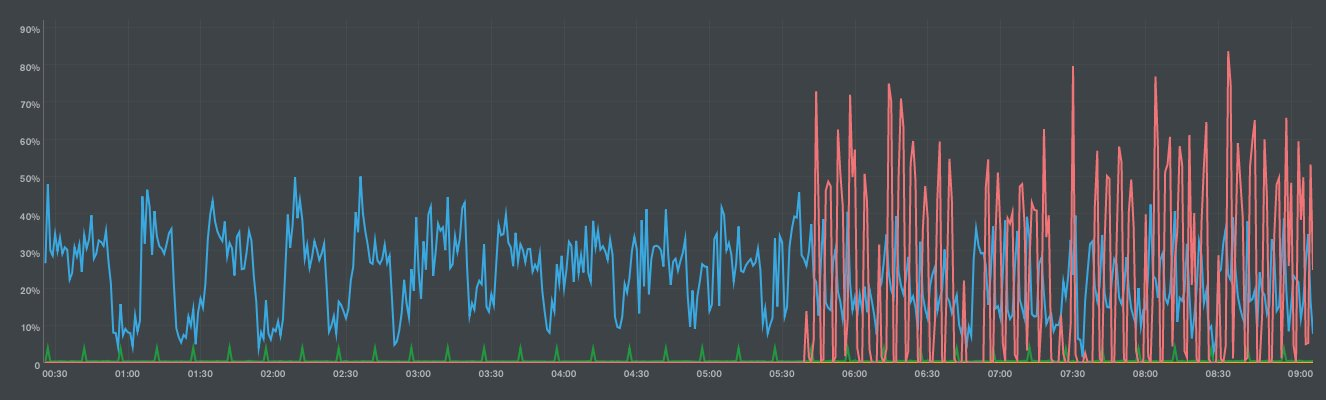Click the 0 y-axis label
1326x400 pixels.
pos(36,365)
